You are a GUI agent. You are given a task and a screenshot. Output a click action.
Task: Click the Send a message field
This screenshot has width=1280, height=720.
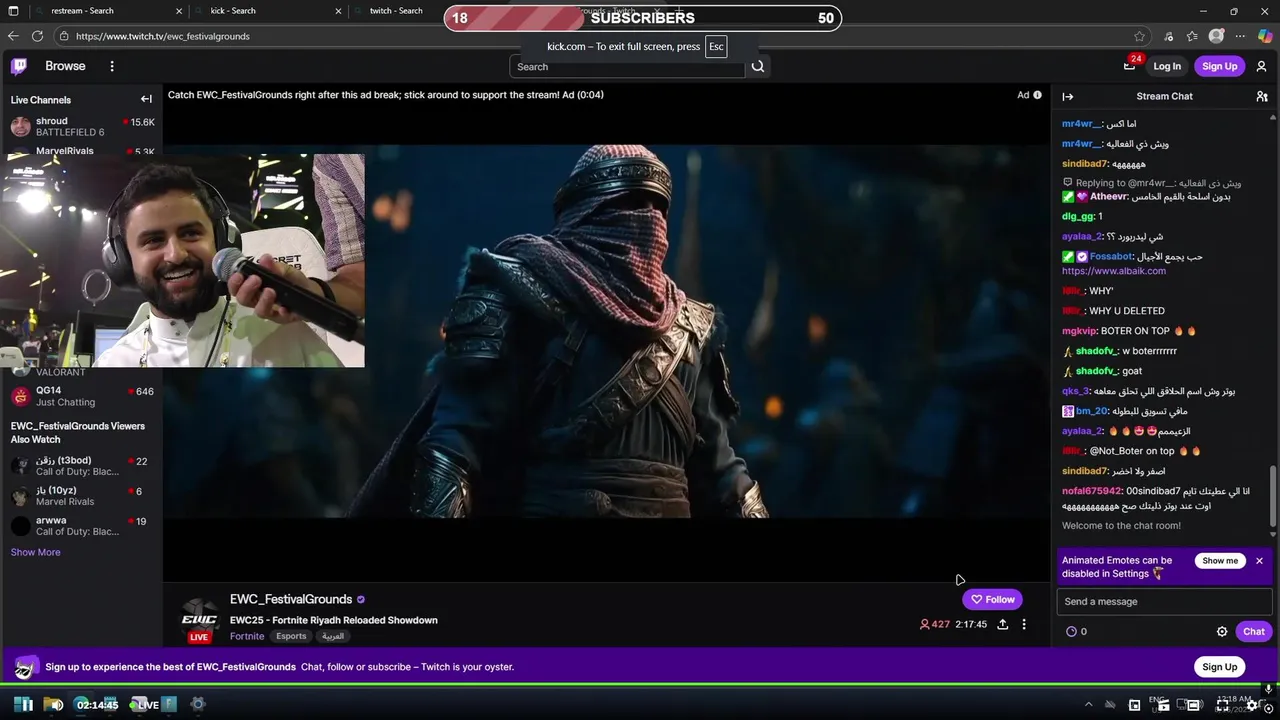click(x=1164, y=601)
